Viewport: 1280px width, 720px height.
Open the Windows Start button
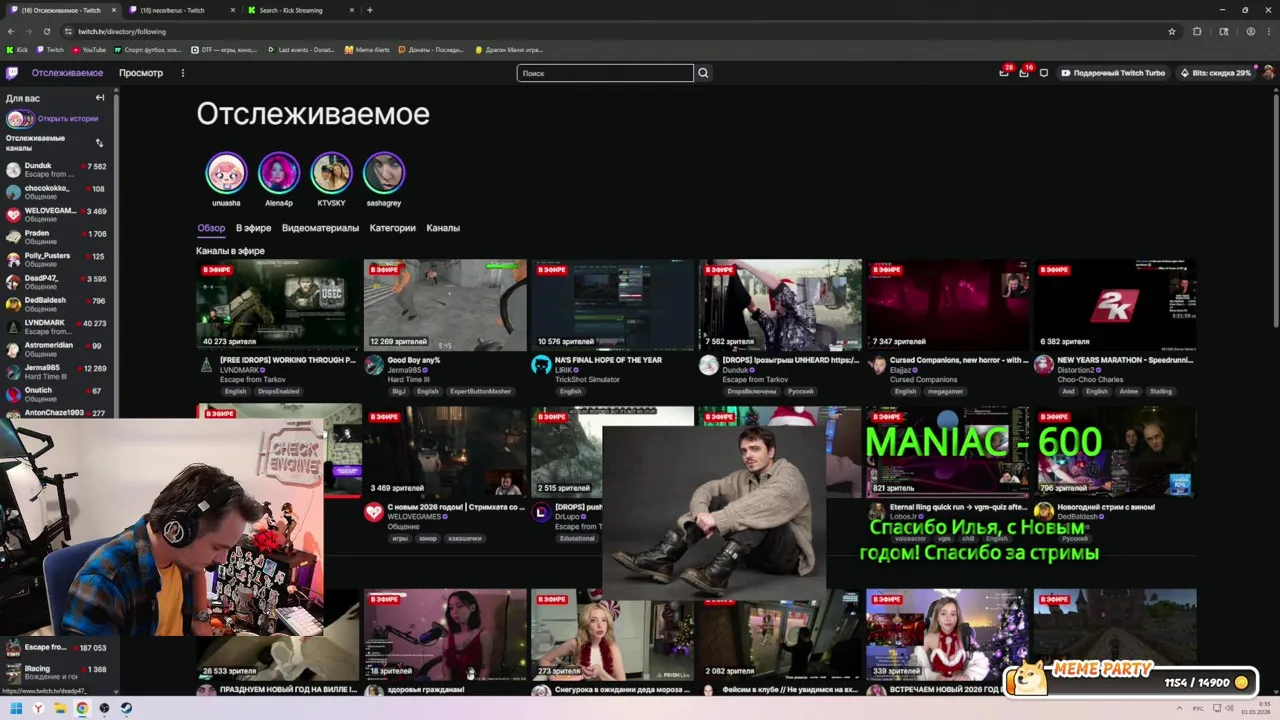click(x=16, y=708)
